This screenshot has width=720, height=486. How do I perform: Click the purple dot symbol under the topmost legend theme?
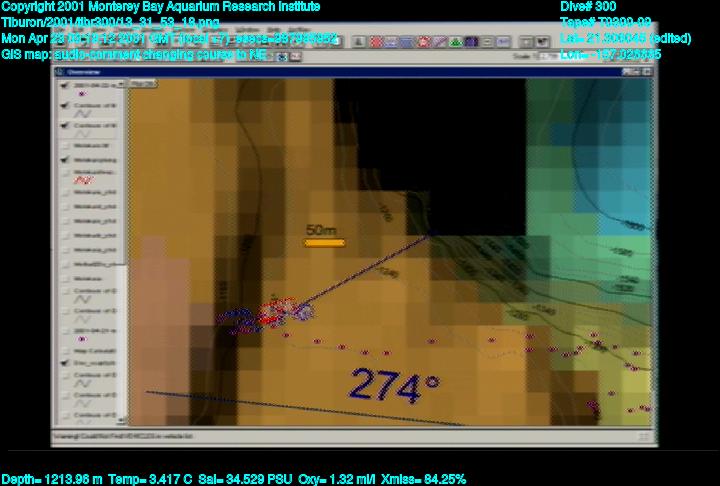[82, 94]
